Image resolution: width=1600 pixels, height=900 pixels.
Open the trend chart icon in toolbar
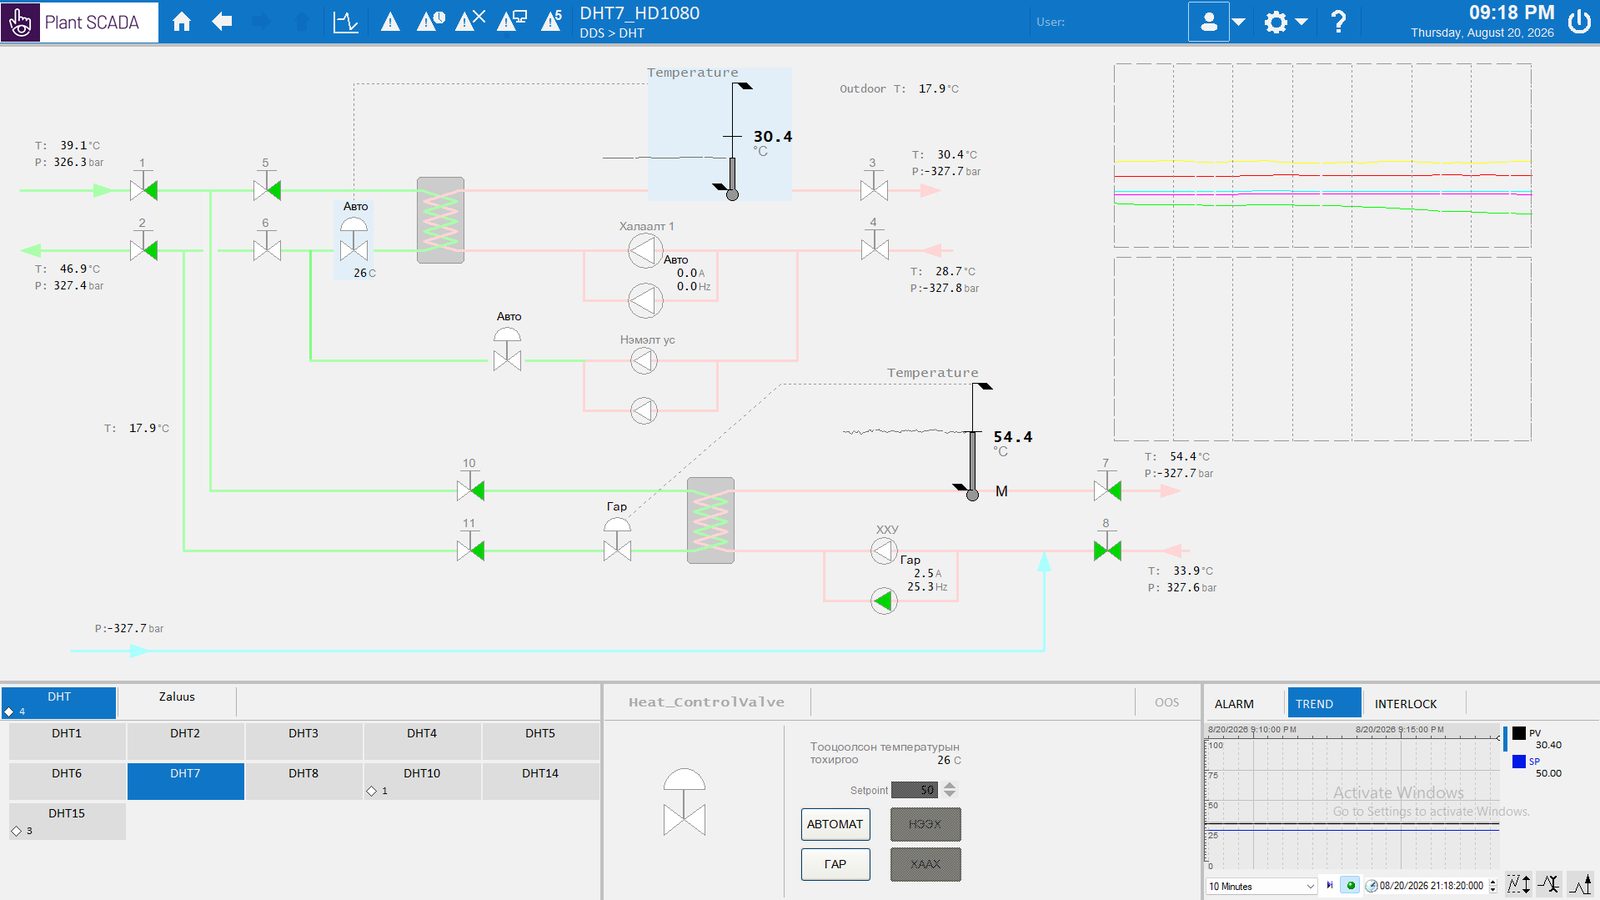coord(345,22)
